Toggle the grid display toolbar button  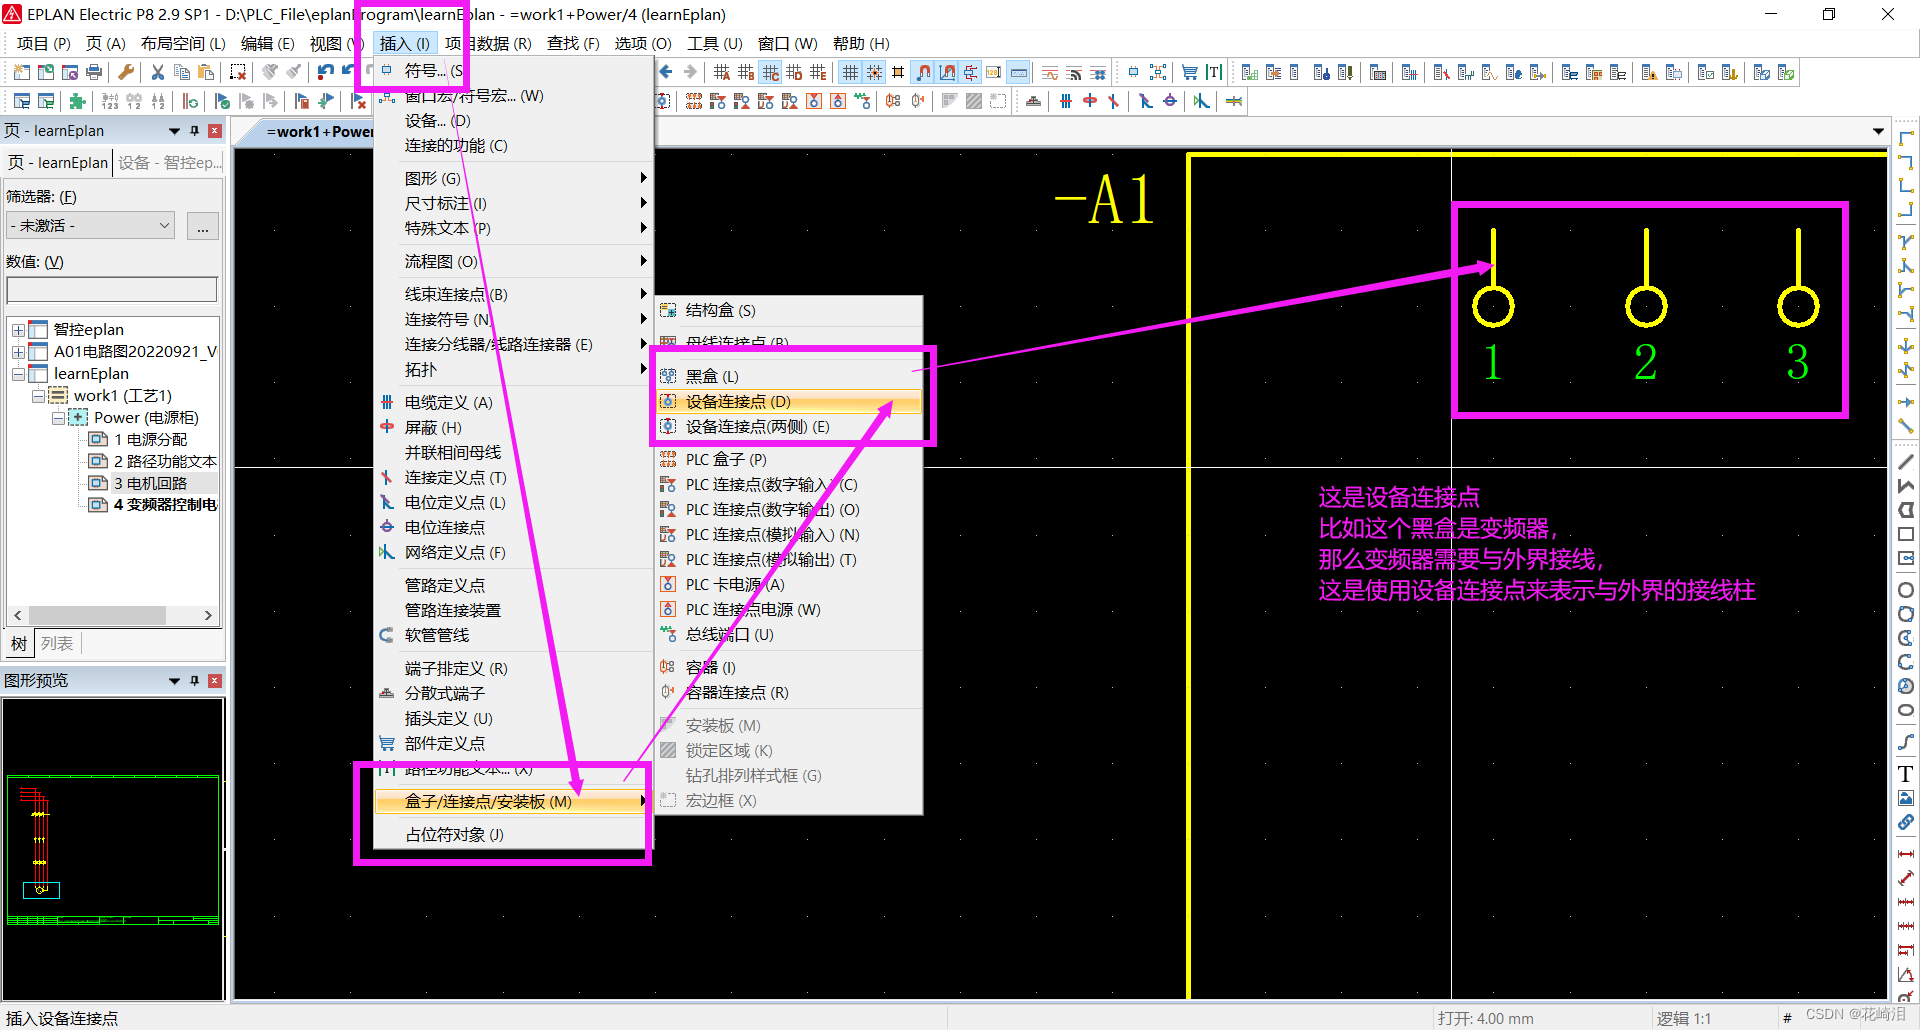click(851, 71)
